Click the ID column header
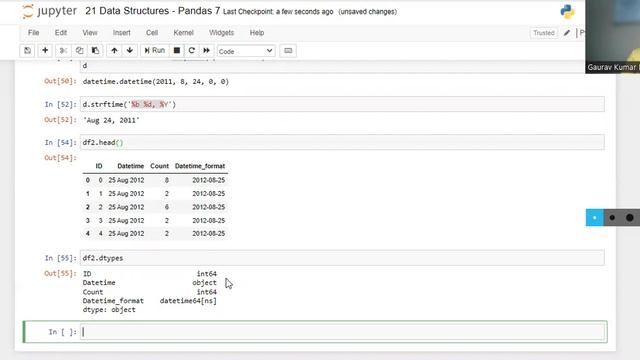The image size is (640, 360). tap(99, 166)
